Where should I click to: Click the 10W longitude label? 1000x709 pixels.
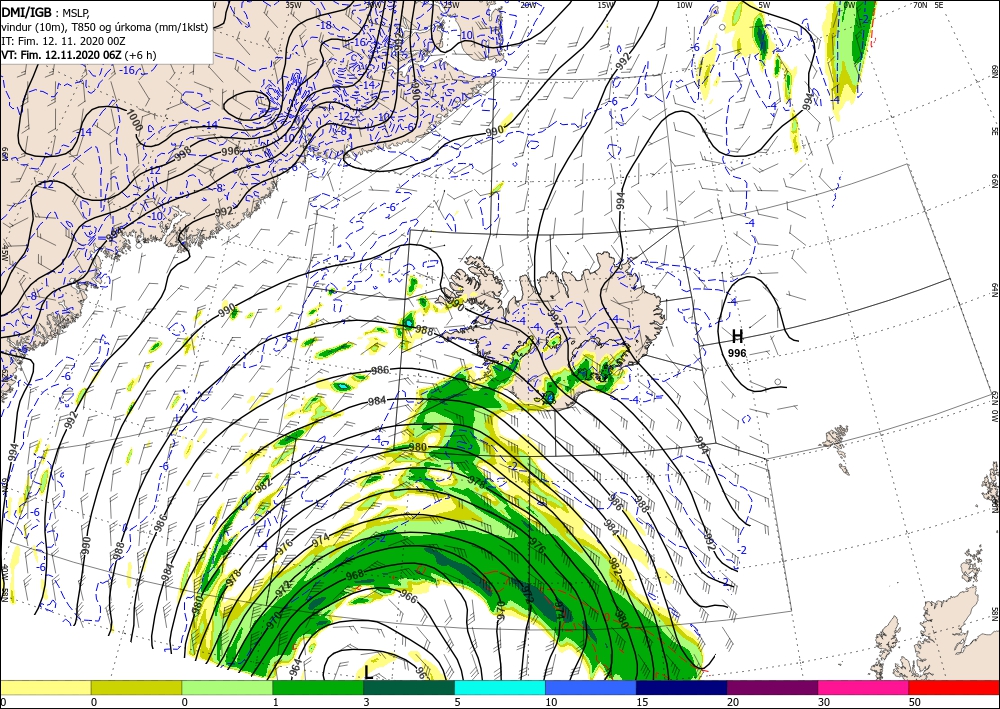684,4
